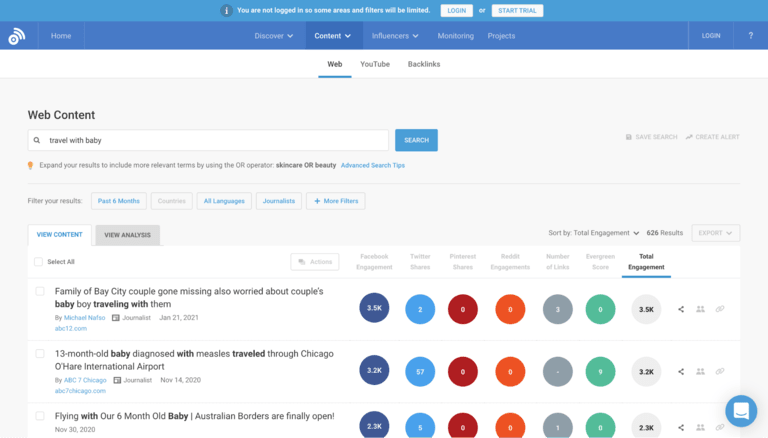Expand the Discover menu dropdown
Viewport: 768px width, 438px height.
point(273,36)
